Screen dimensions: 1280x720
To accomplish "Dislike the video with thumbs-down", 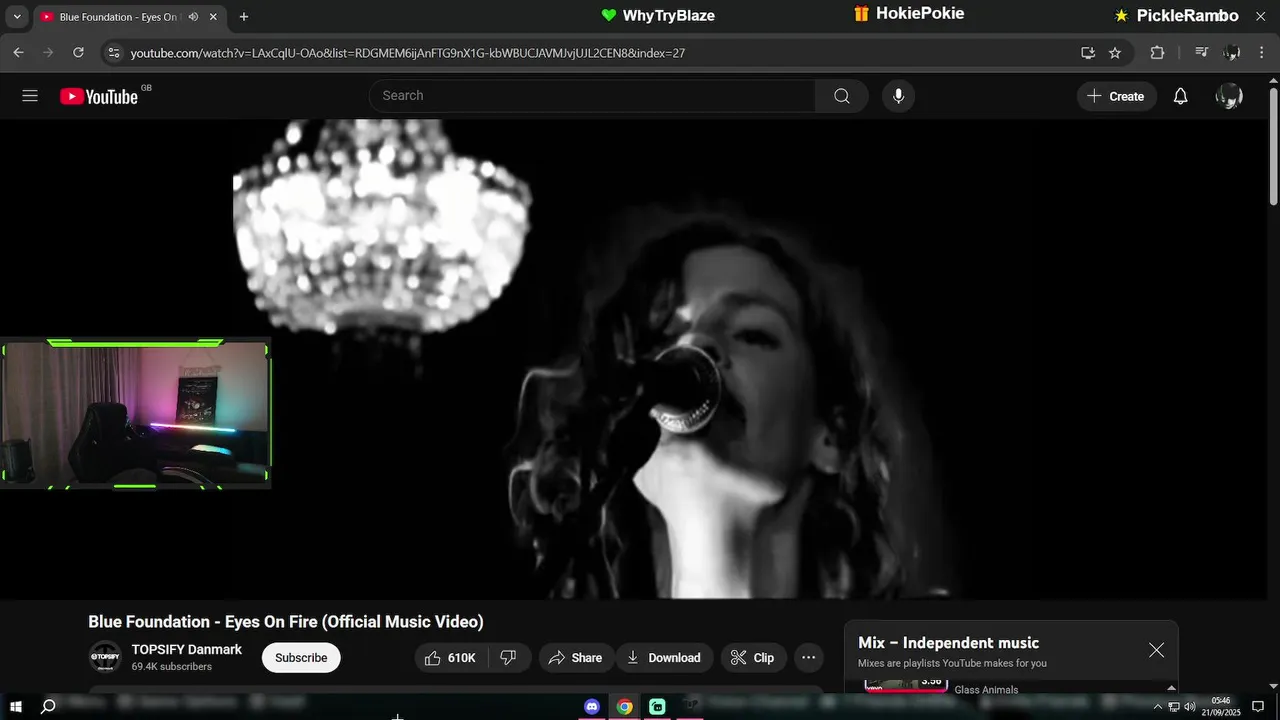I will click(x=508, y=658).
